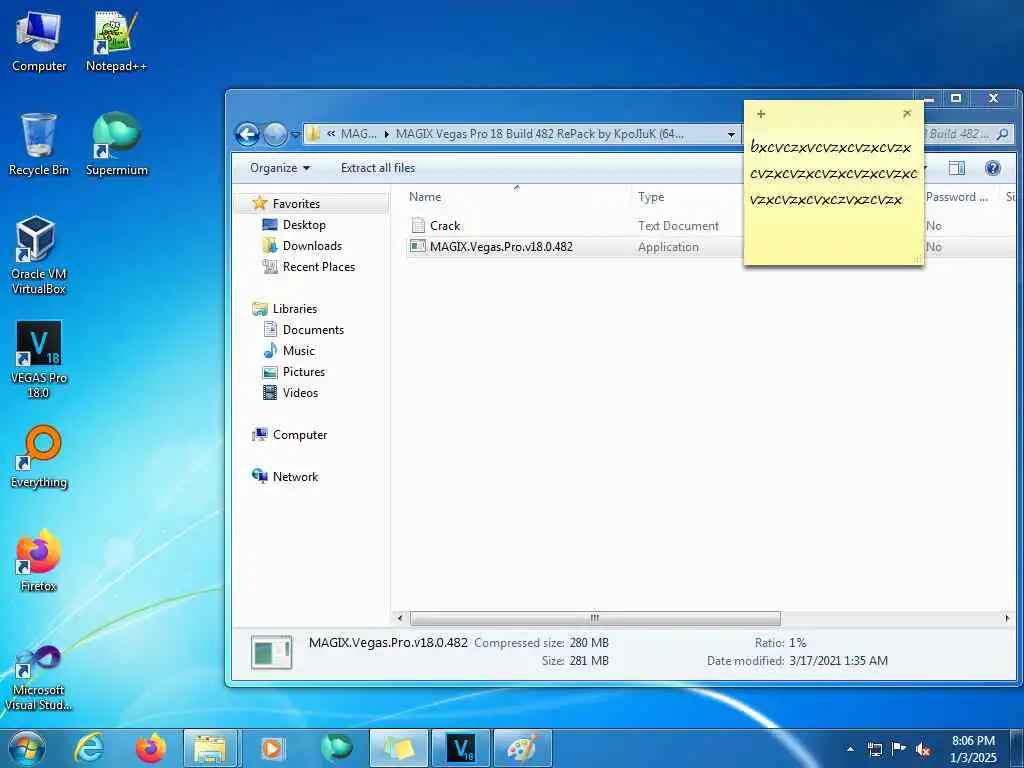Click the MAG... breadcrumb segment
1024x768 pixels.
[359, 134]
